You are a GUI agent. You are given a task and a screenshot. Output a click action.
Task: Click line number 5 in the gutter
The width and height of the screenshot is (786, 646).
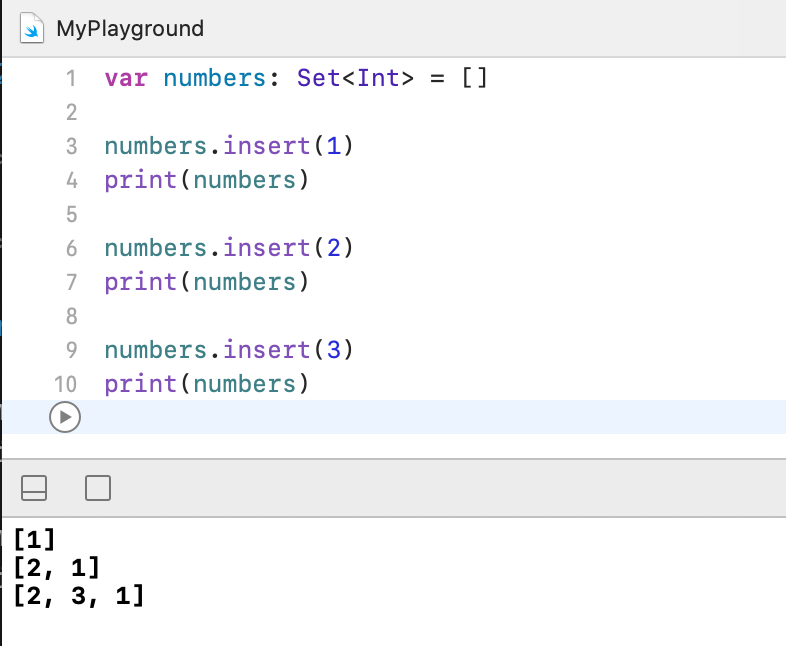70,214
